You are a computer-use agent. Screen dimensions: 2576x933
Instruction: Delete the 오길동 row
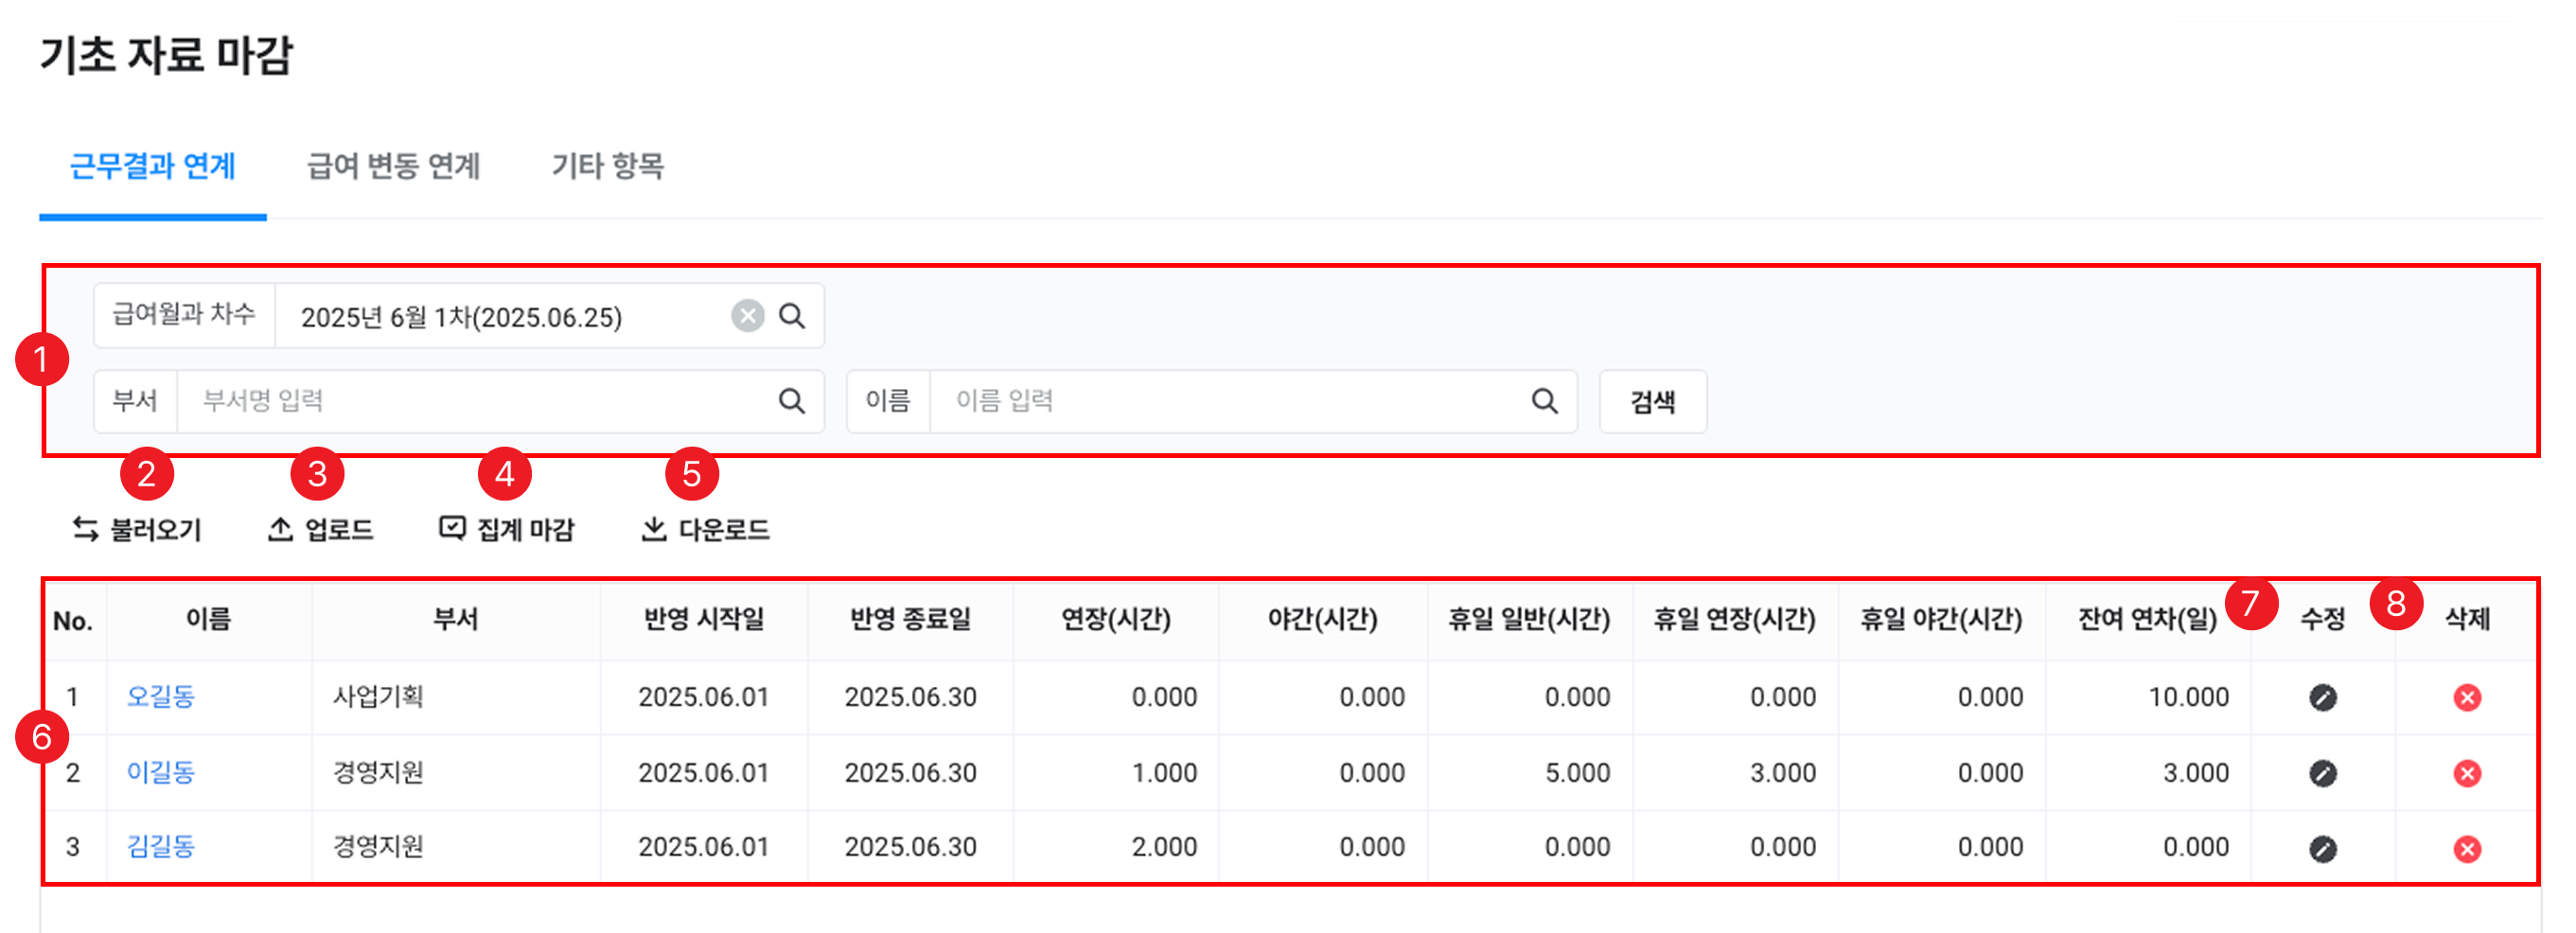point(2466,697)
